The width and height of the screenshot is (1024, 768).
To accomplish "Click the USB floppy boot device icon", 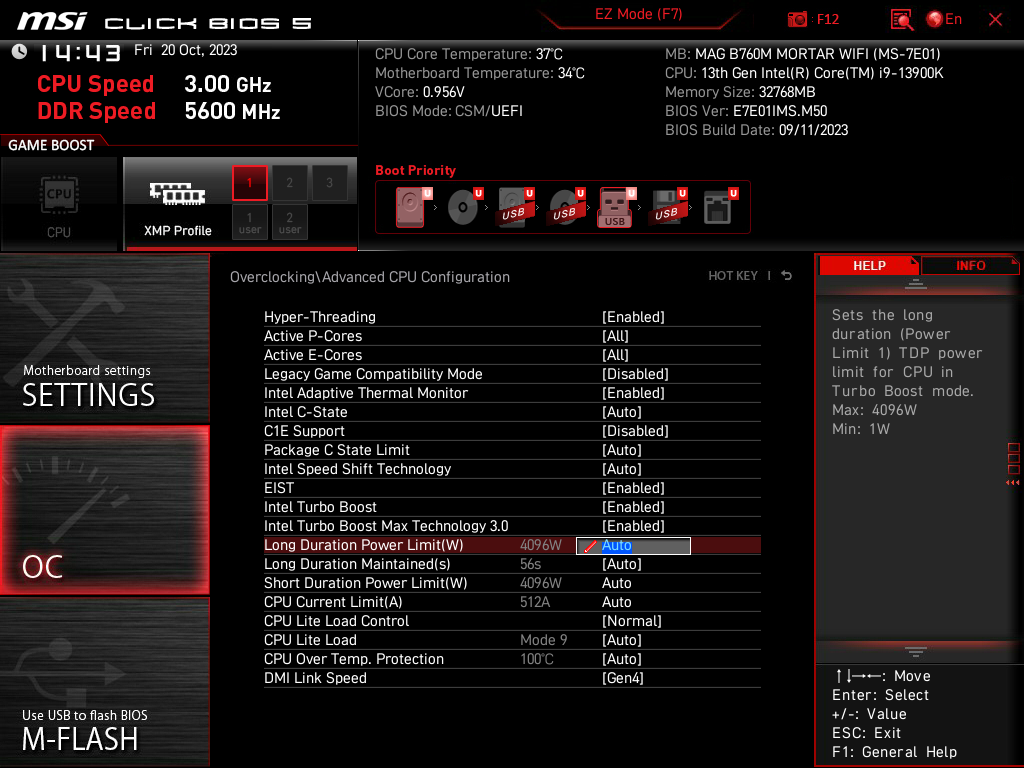I will 667,207.
